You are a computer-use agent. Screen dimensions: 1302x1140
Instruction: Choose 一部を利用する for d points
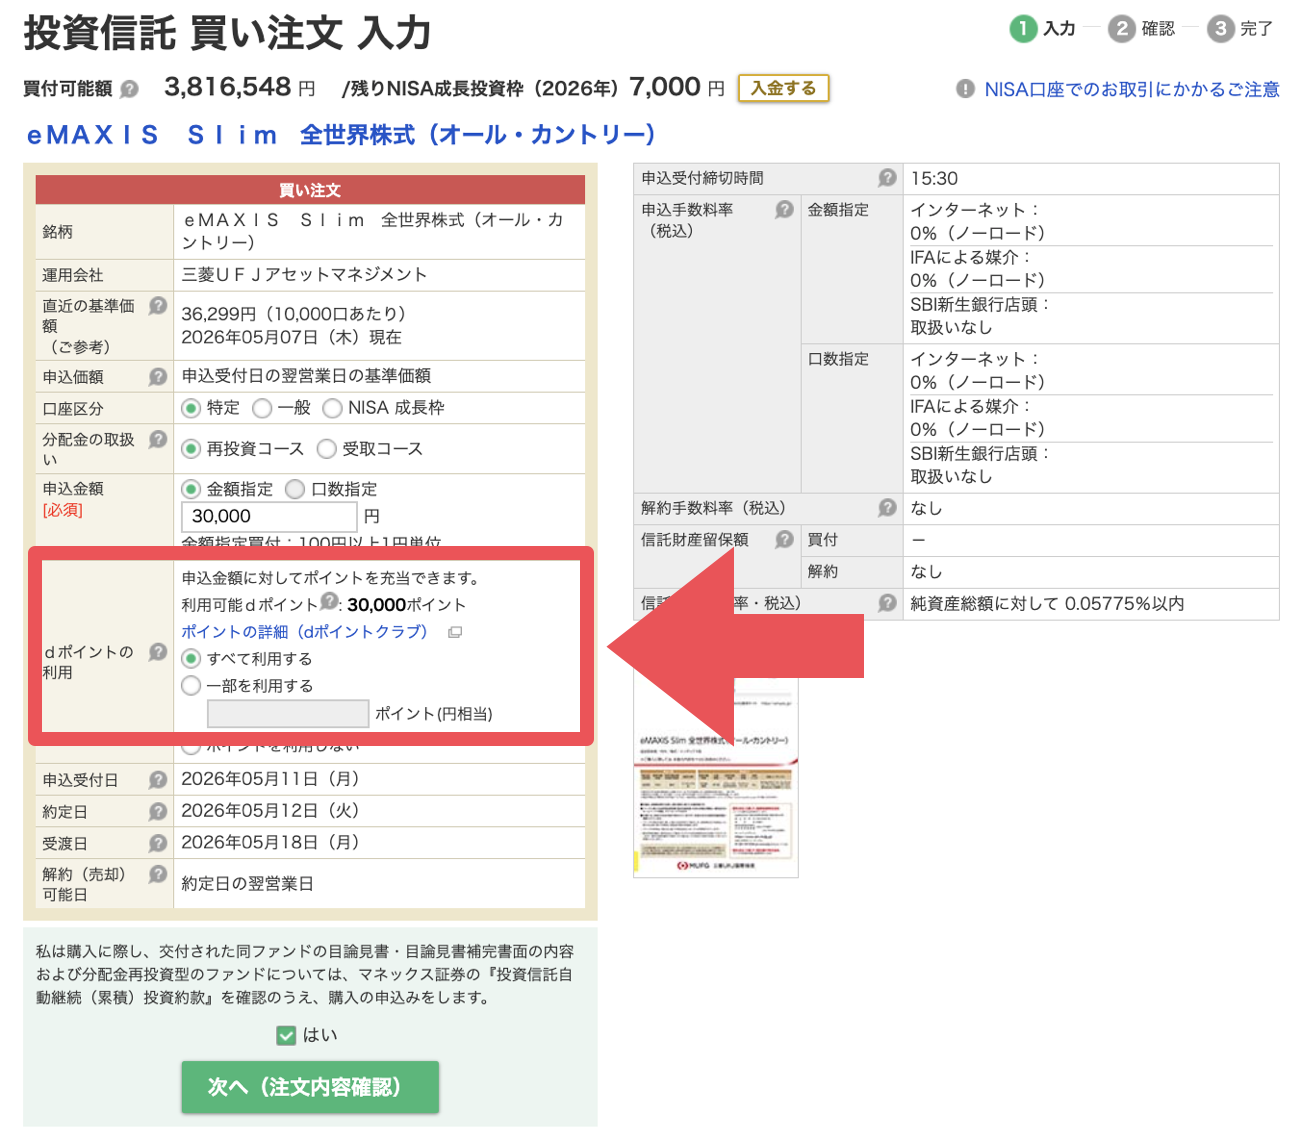click(191, 686)
